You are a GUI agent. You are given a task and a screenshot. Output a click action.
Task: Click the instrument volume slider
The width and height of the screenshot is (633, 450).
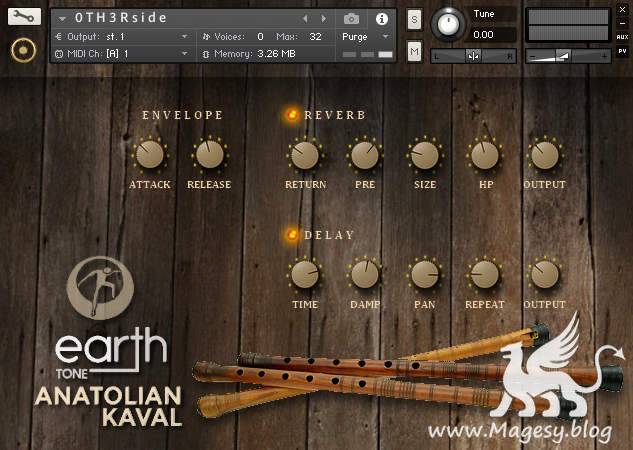pos(568,56)
